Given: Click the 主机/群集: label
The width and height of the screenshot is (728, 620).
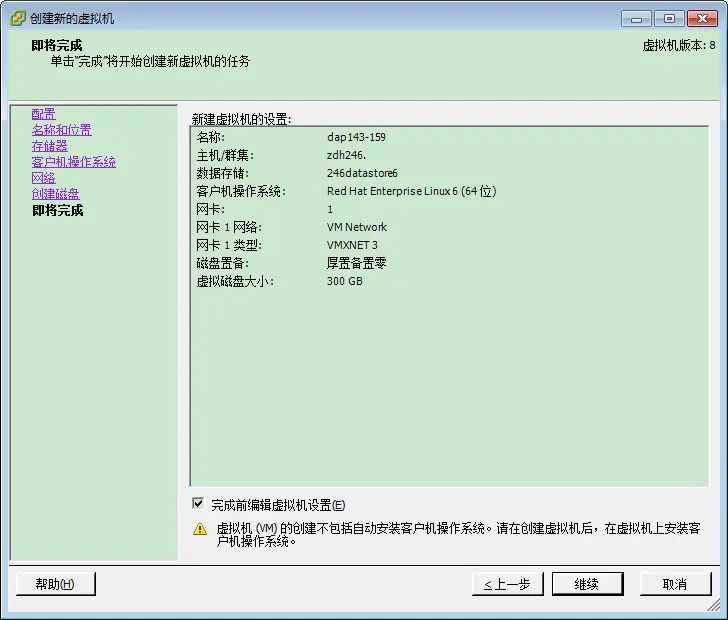Looking at the screenshot, I should click(x=225, y=155).
